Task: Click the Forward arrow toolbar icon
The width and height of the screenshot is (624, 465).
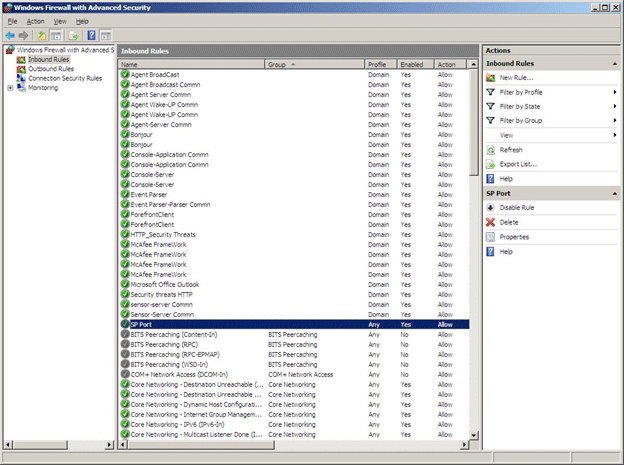Action: [x=23, y=35]
